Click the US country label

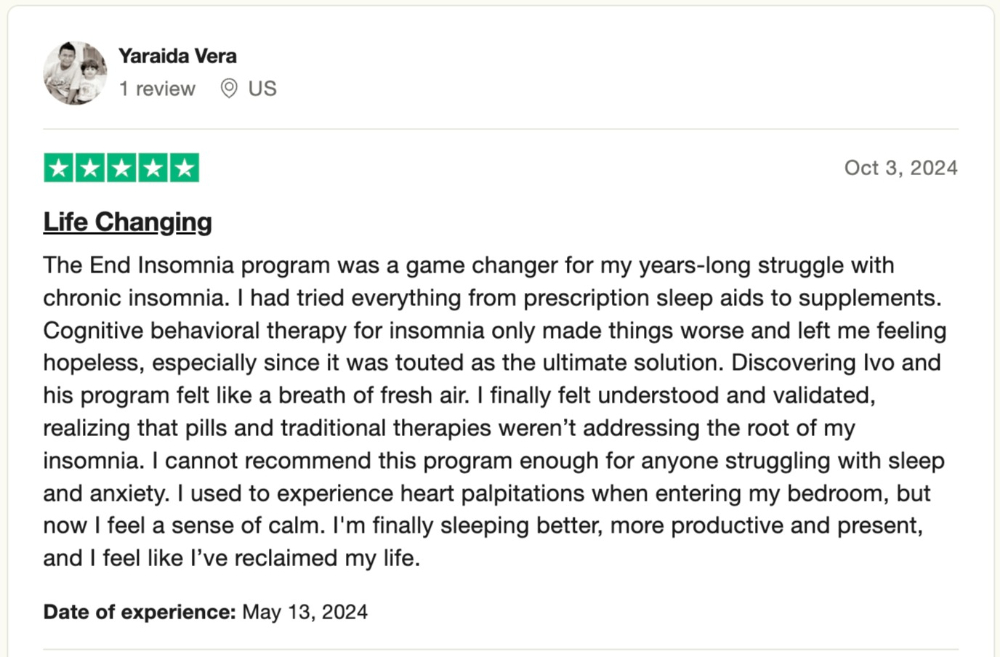pos(262,88)
